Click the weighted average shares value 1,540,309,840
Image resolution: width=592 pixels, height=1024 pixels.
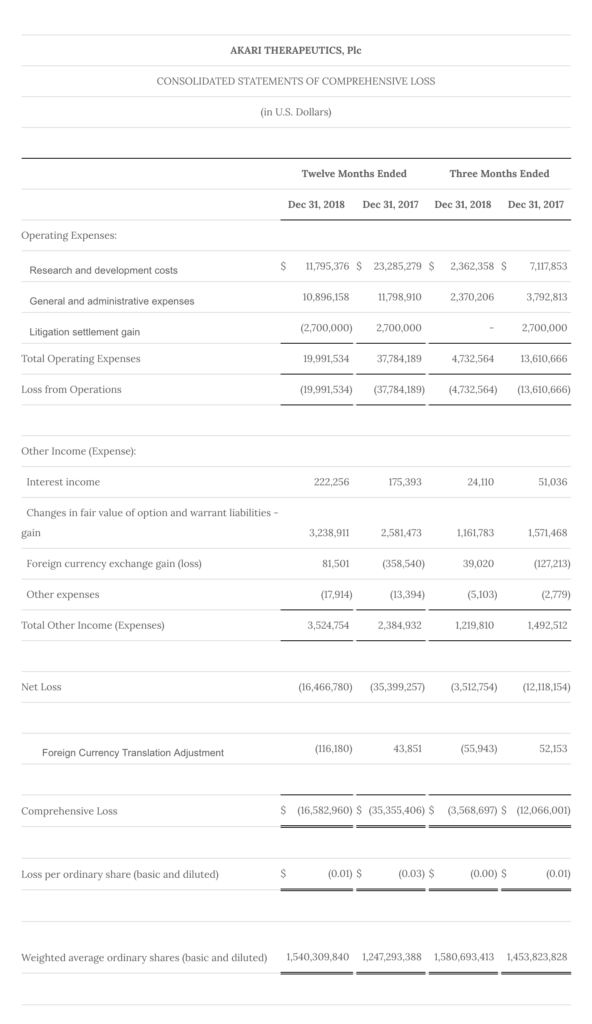click(318, 957)
